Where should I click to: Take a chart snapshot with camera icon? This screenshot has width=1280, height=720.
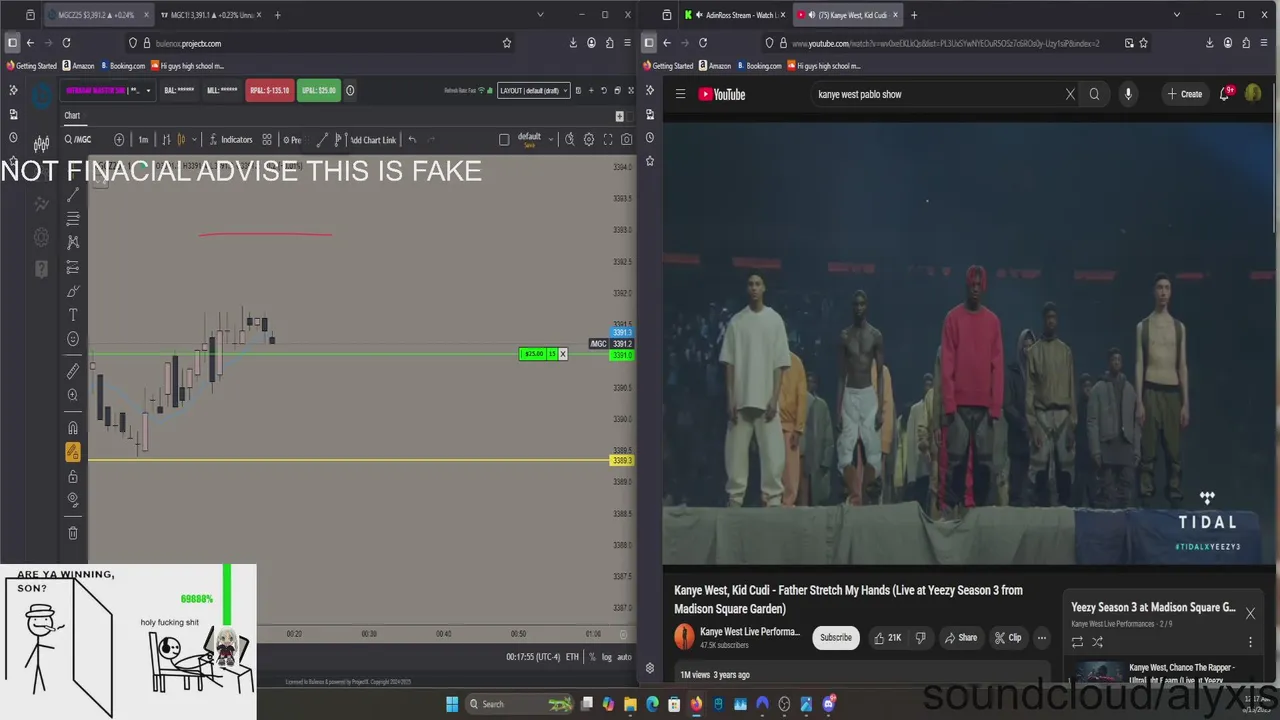pyautogui.click(x=627, y=140)
